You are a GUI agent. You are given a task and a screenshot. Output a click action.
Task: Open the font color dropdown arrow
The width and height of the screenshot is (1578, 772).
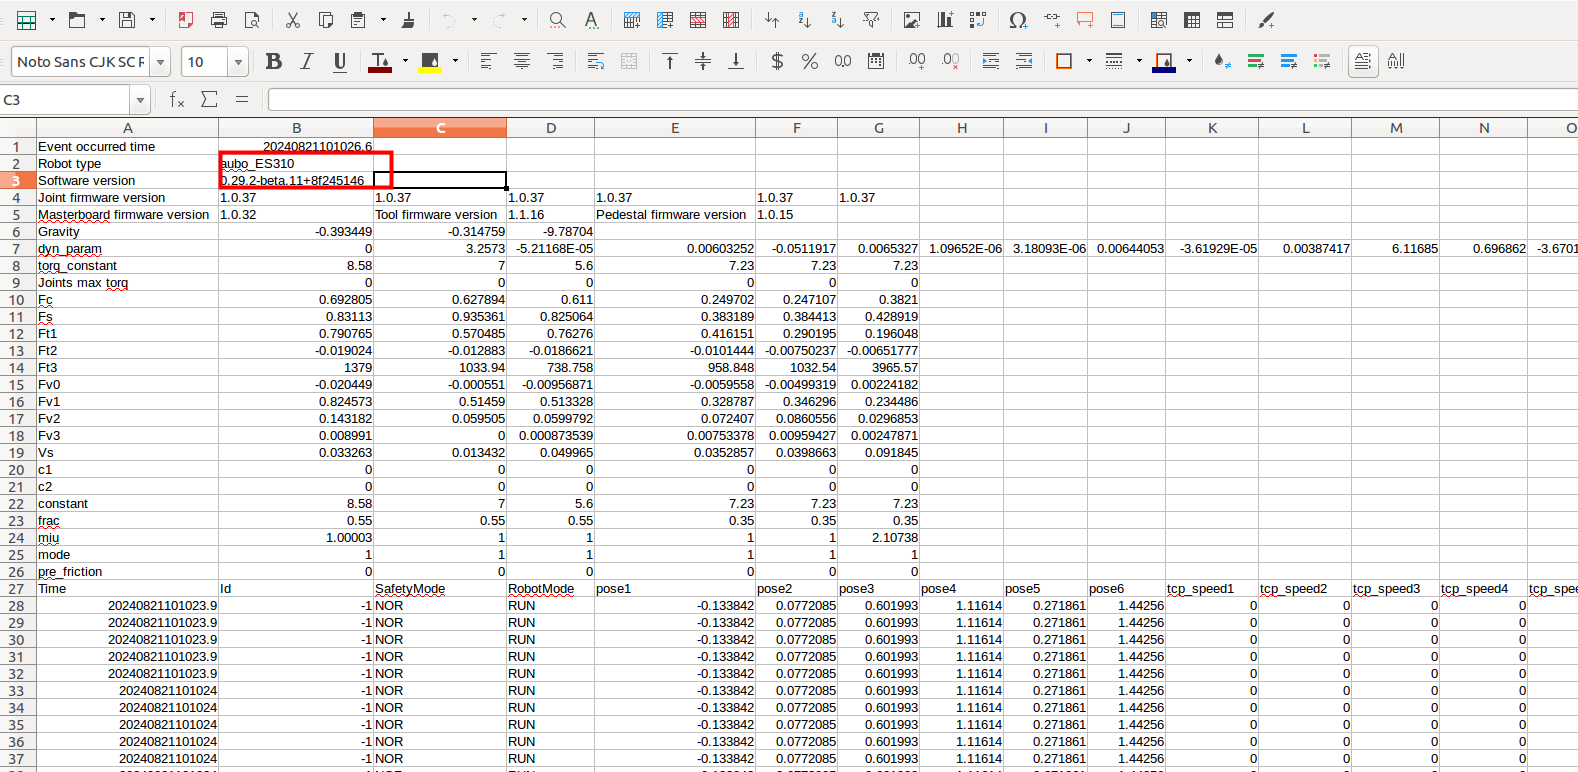[405, 62]
